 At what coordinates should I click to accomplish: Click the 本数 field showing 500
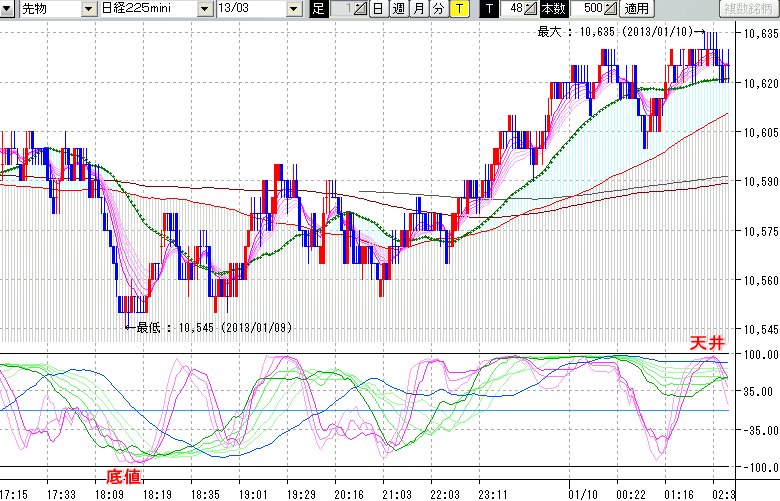590,9
